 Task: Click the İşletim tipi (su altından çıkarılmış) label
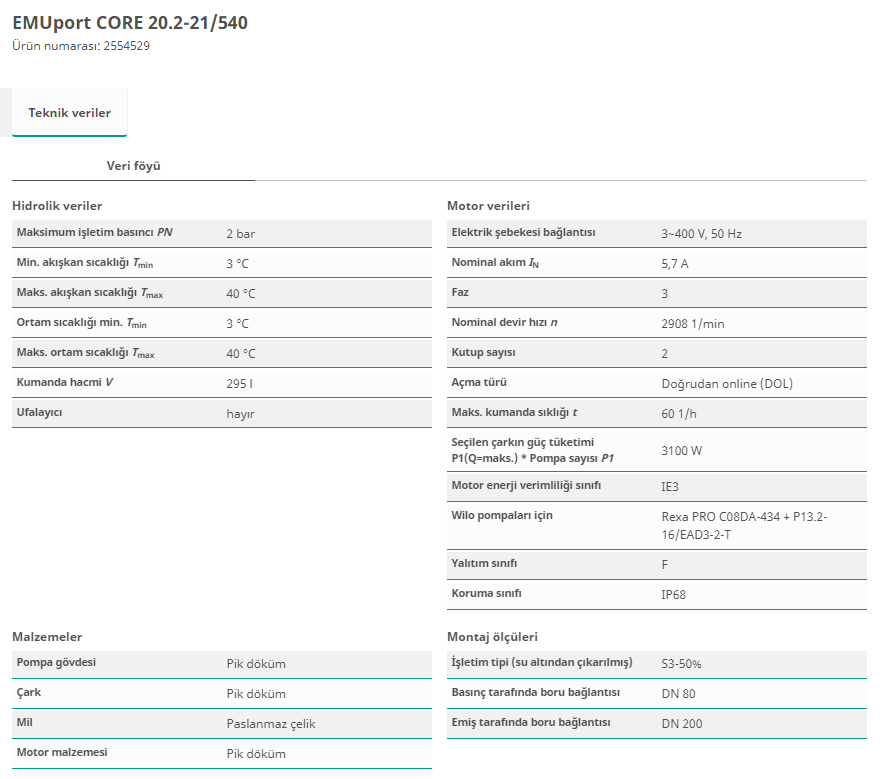542,663
